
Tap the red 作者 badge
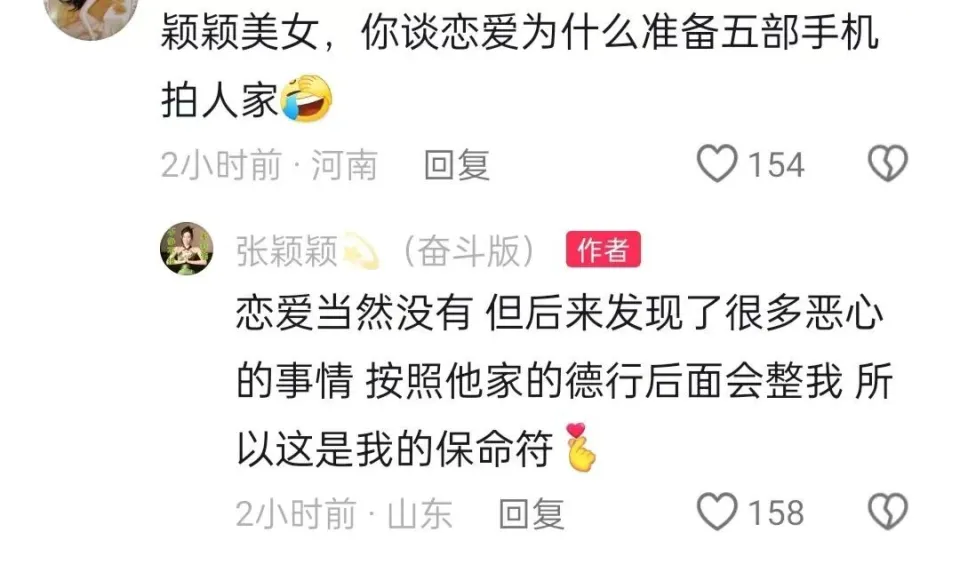coord(603,249)
